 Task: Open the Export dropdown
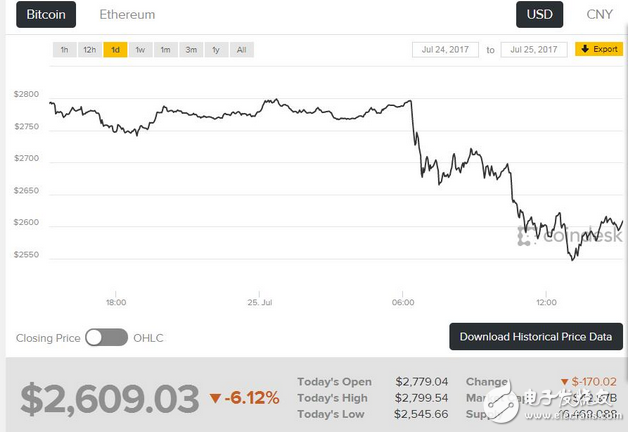[599, 49]
